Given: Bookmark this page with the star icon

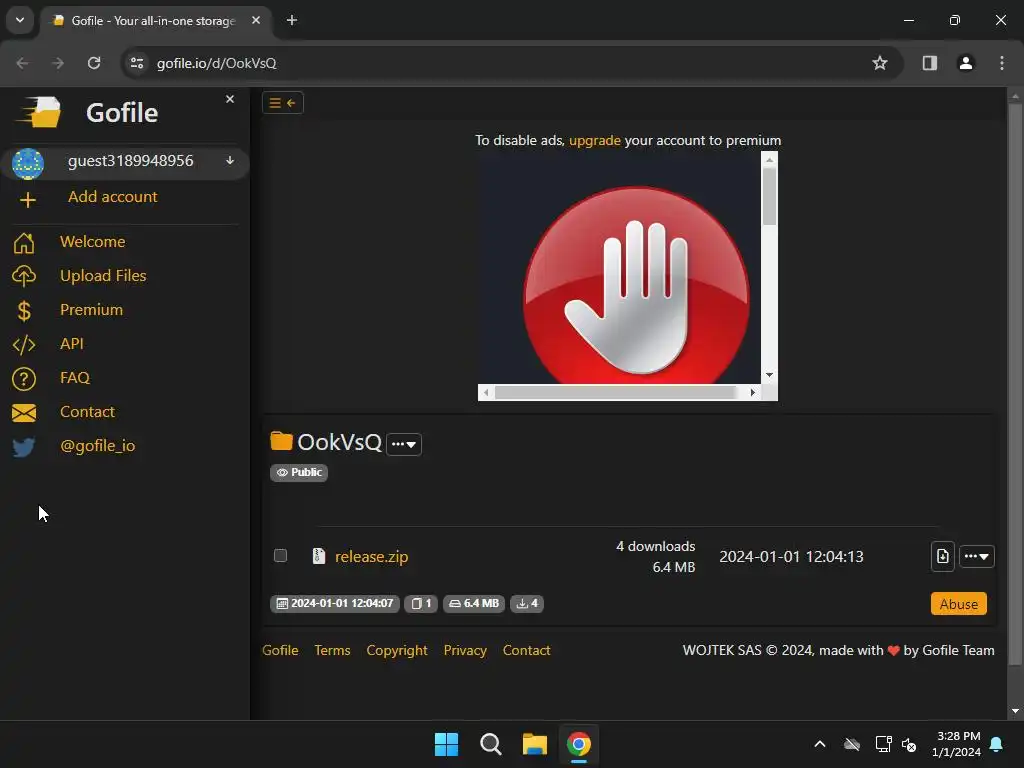Looking at the screenshot, I should click(x=880, y=63).
